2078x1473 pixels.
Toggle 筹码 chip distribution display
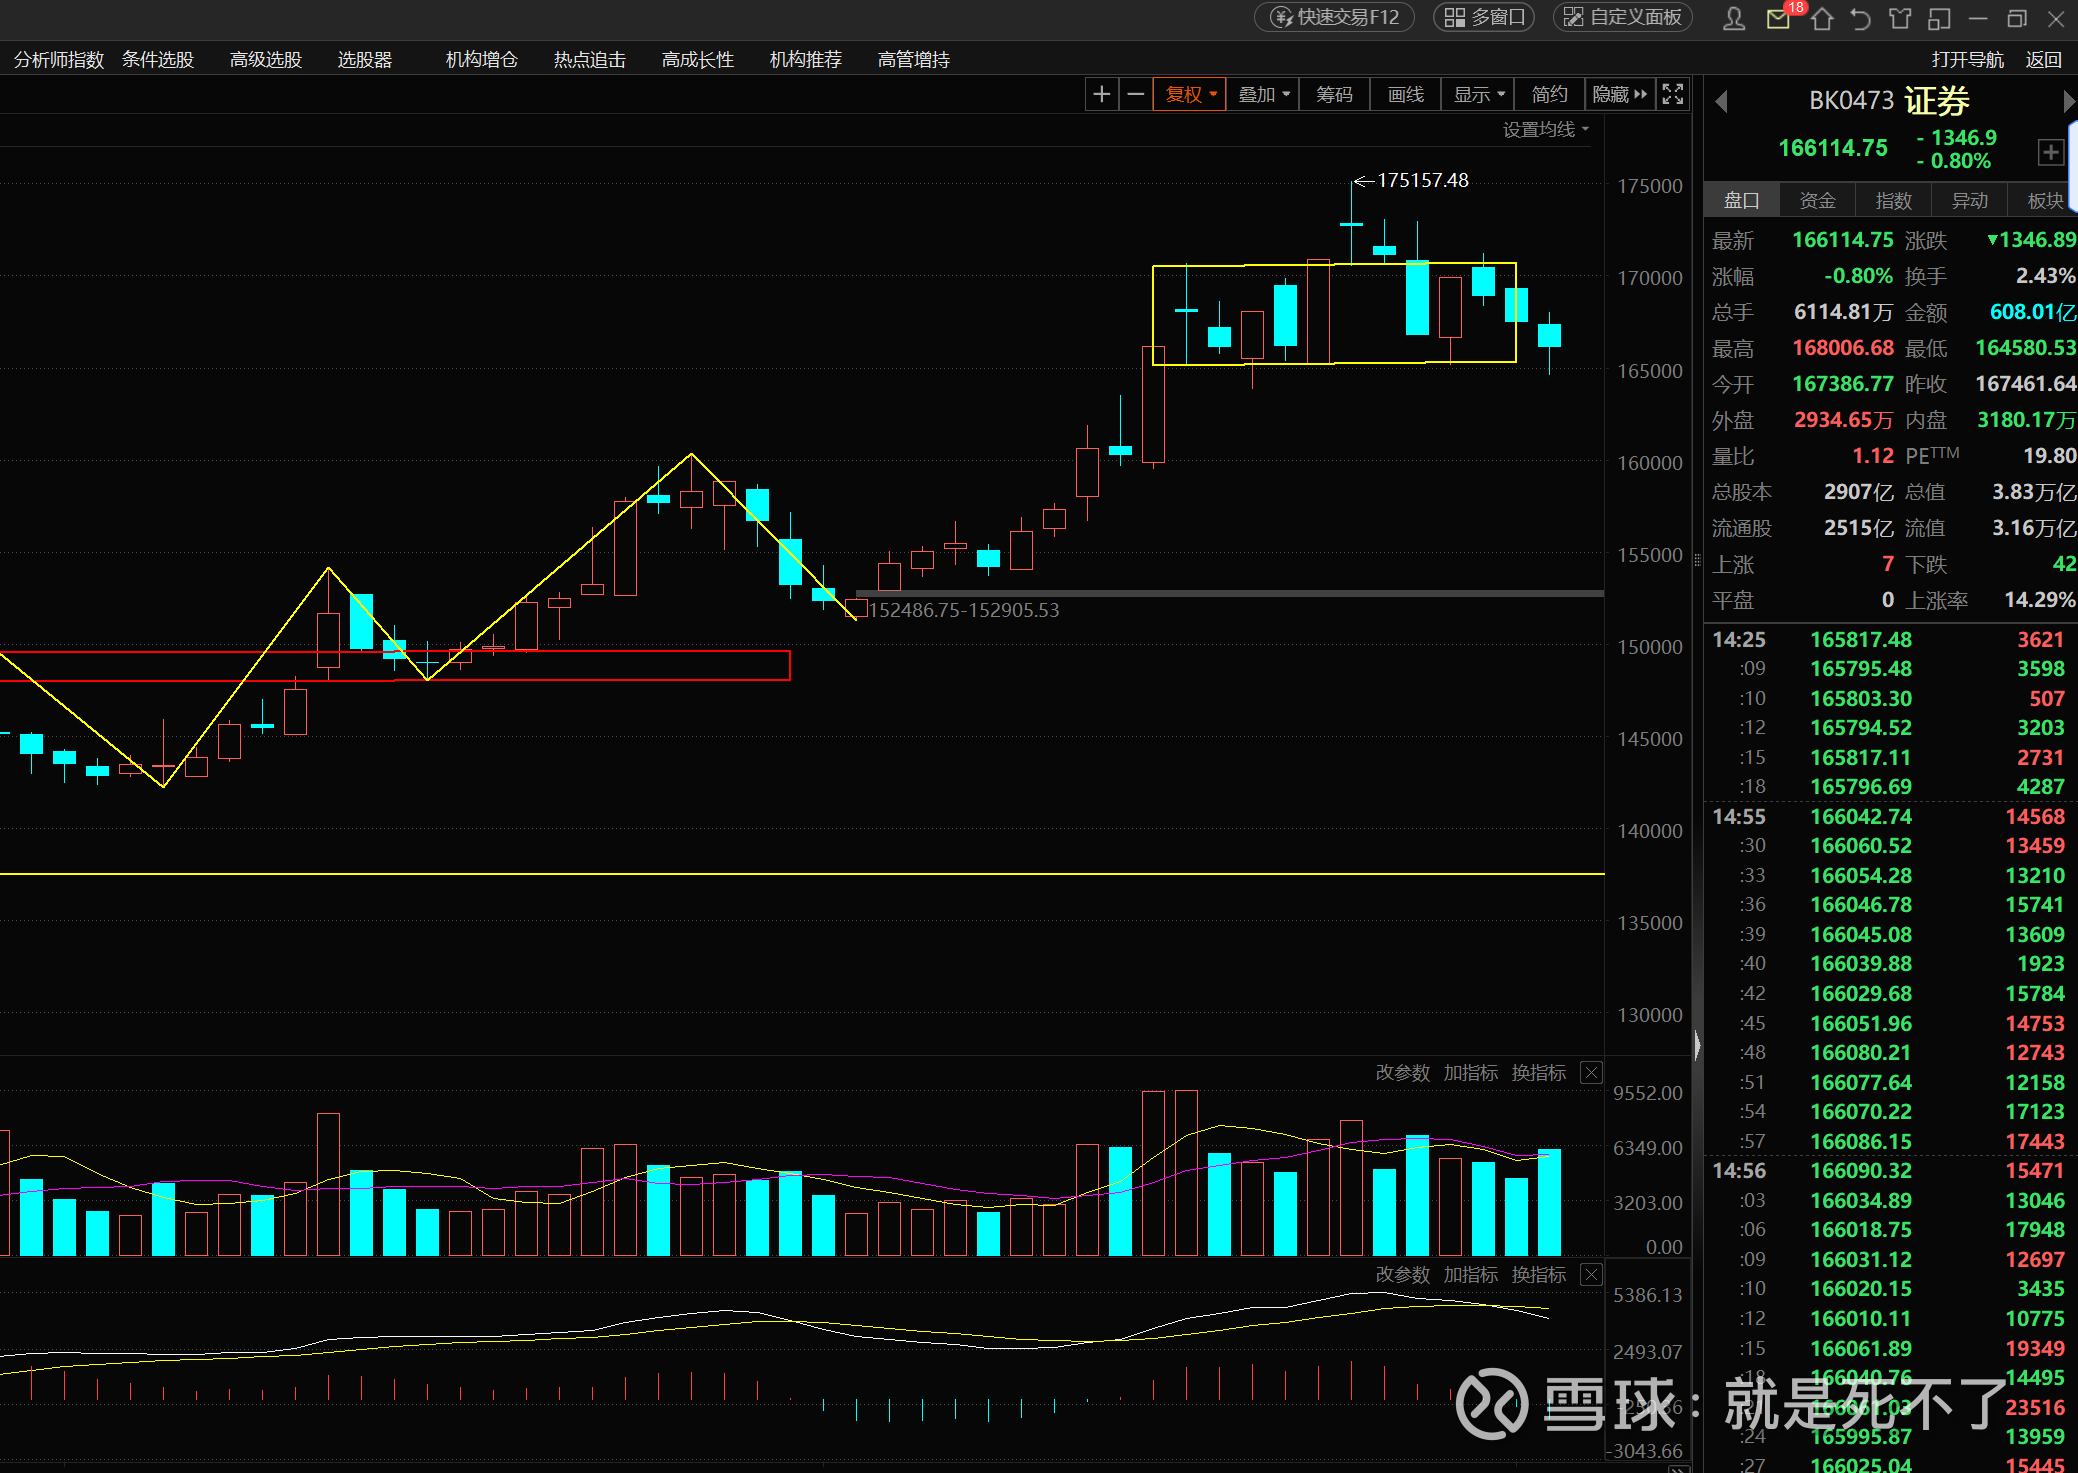point(1334,94)
